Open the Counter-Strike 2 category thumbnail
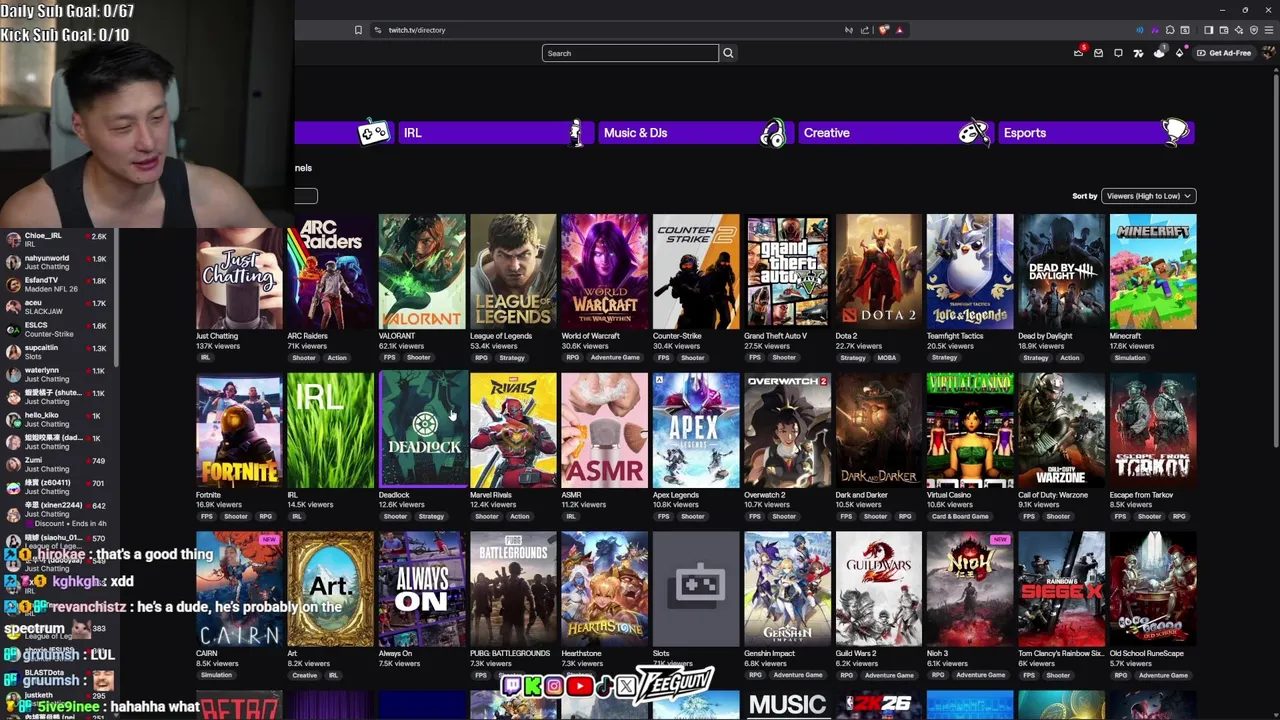1280x720 pixels. coord(696,272)
